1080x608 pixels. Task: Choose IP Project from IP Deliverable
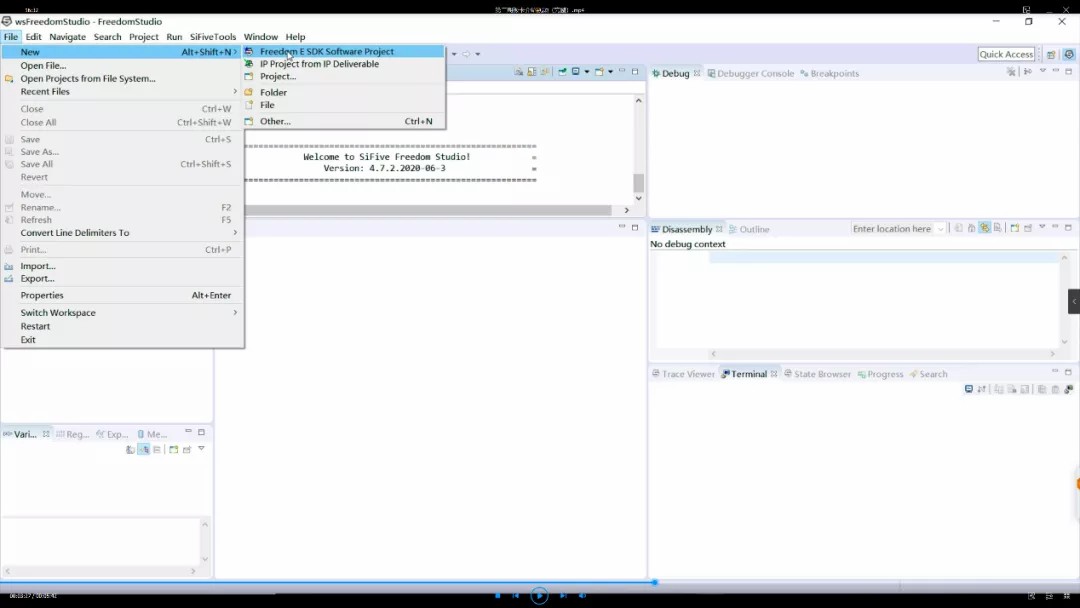coord(344,64)
